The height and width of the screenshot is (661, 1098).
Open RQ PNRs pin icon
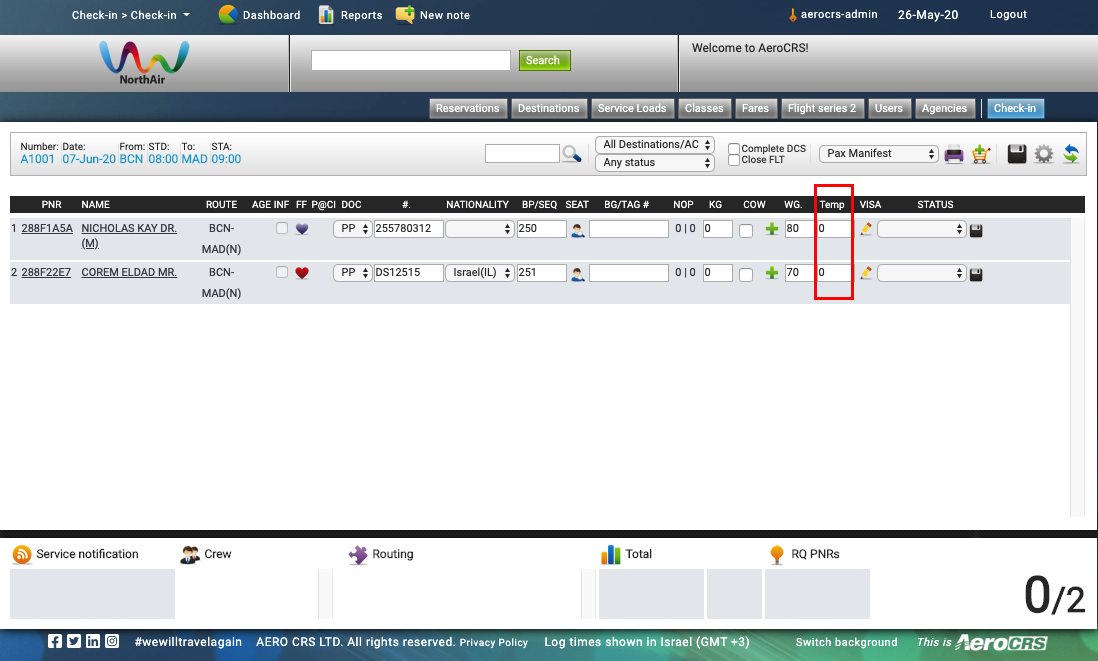[x=777, y=555]
